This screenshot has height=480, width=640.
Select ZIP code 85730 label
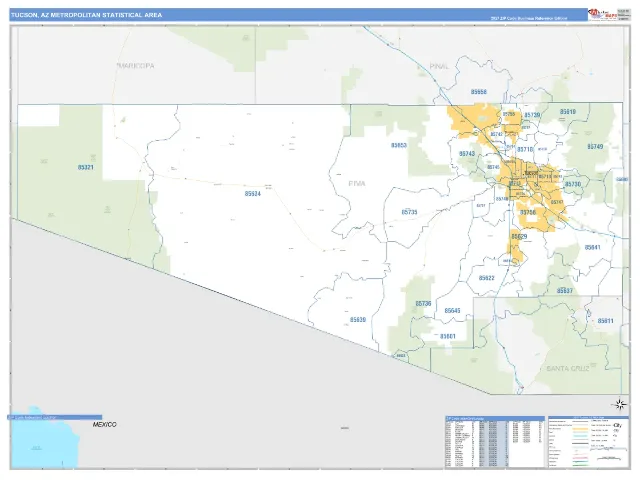(x=573, y=184)
